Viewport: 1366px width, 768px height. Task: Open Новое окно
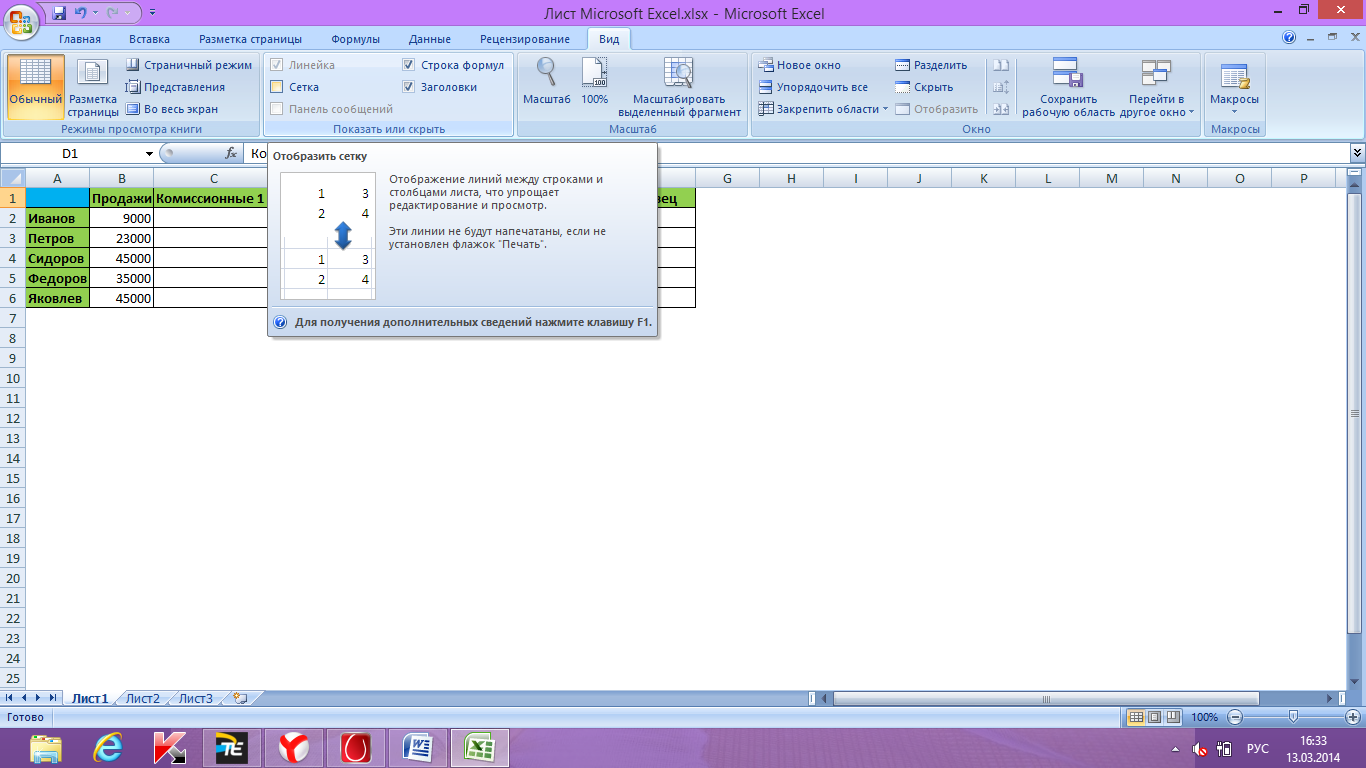point(799,65)
